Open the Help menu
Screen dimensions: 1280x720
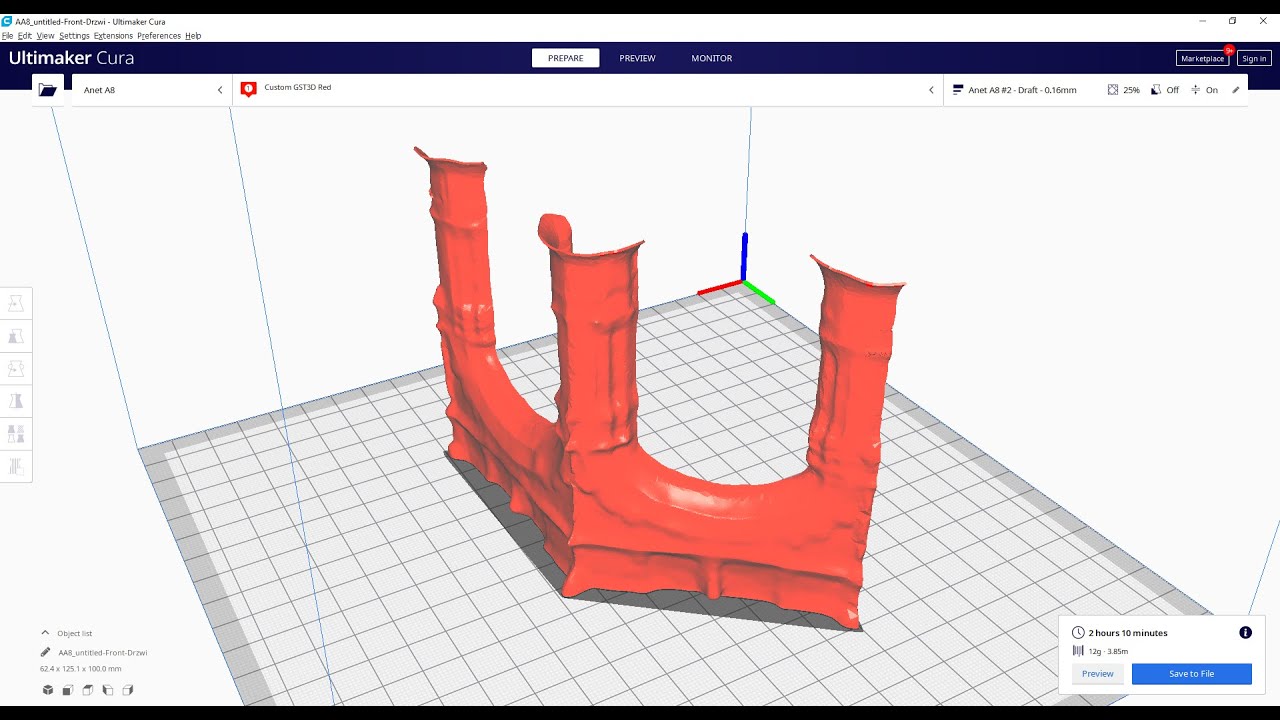click(x=193, y=36)
